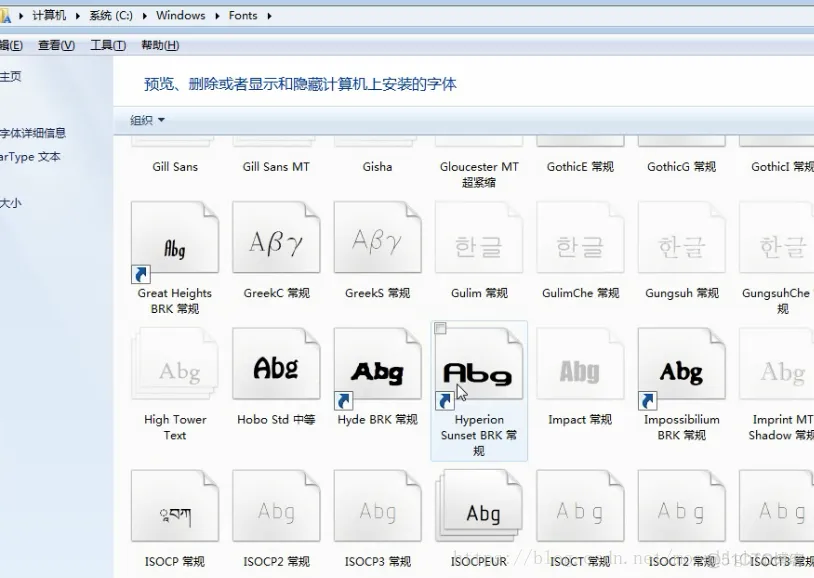This screenshot has width=814, height=578.
Task: Click the GothicE 常规 label
Action: click(x=580, y=167)
